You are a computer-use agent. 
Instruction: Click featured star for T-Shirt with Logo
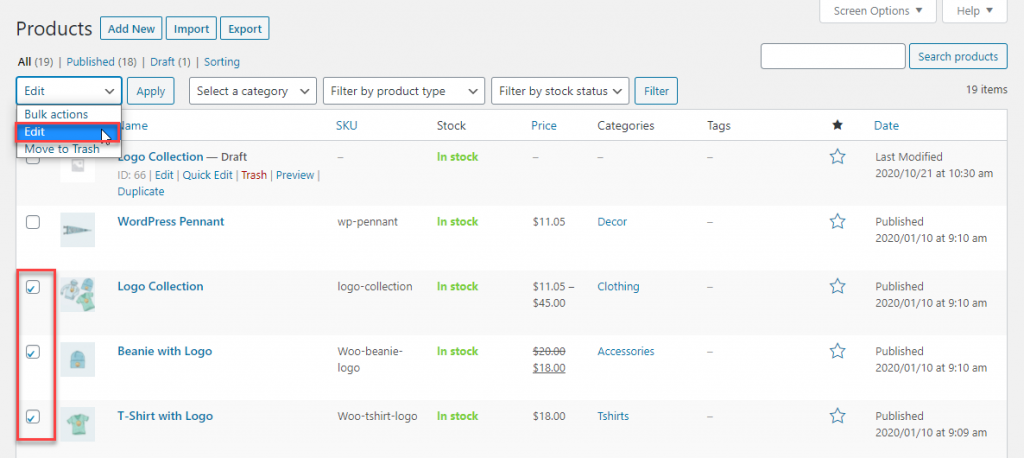[x=838, y=416]
